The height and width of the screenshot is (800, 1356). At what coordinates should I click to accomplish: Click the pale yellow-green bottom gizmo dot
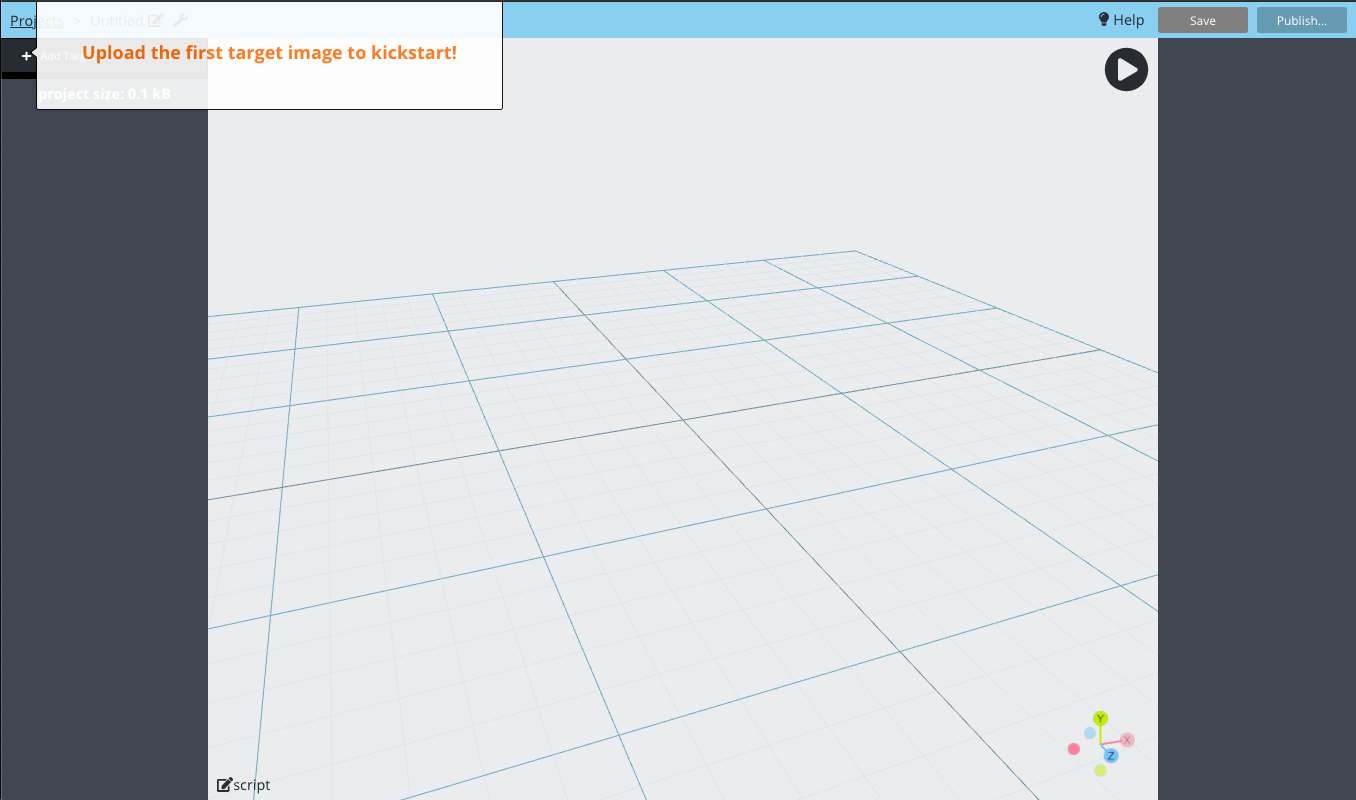tap(1100, 770)
